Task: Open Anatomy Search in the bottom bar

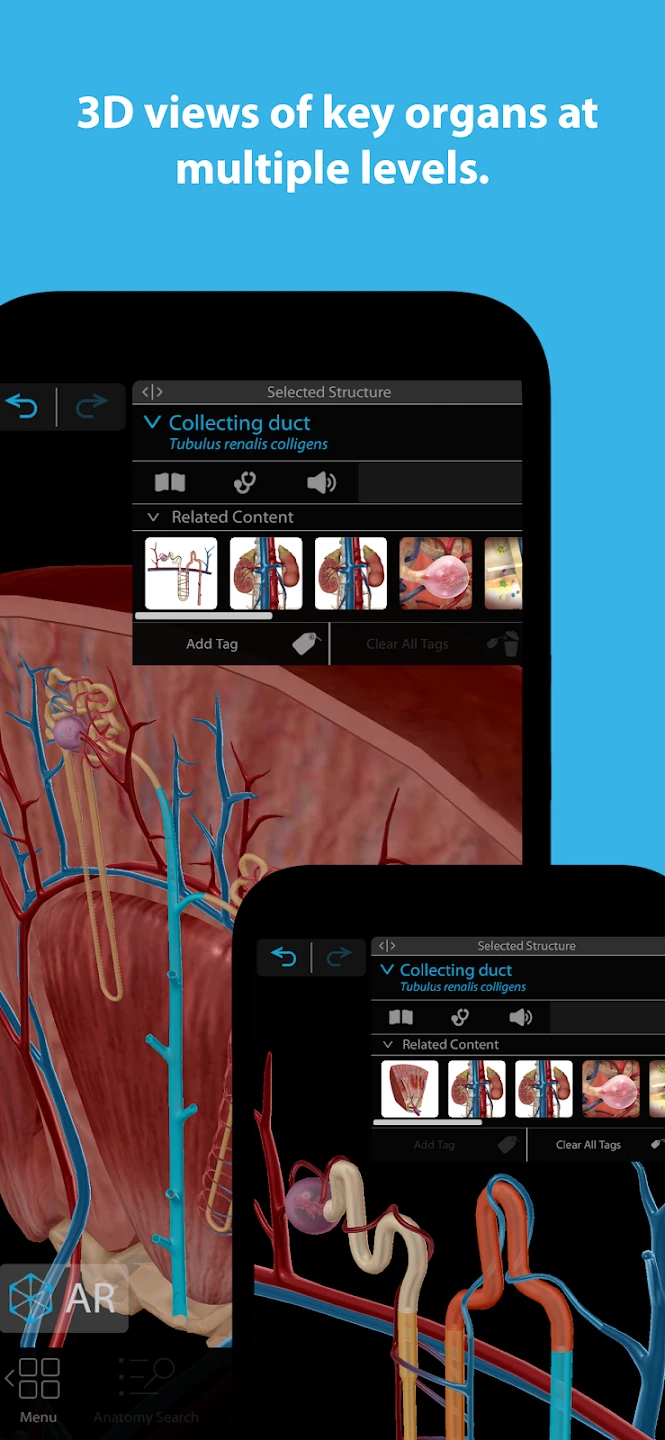Action: (x=146, y=1386)
